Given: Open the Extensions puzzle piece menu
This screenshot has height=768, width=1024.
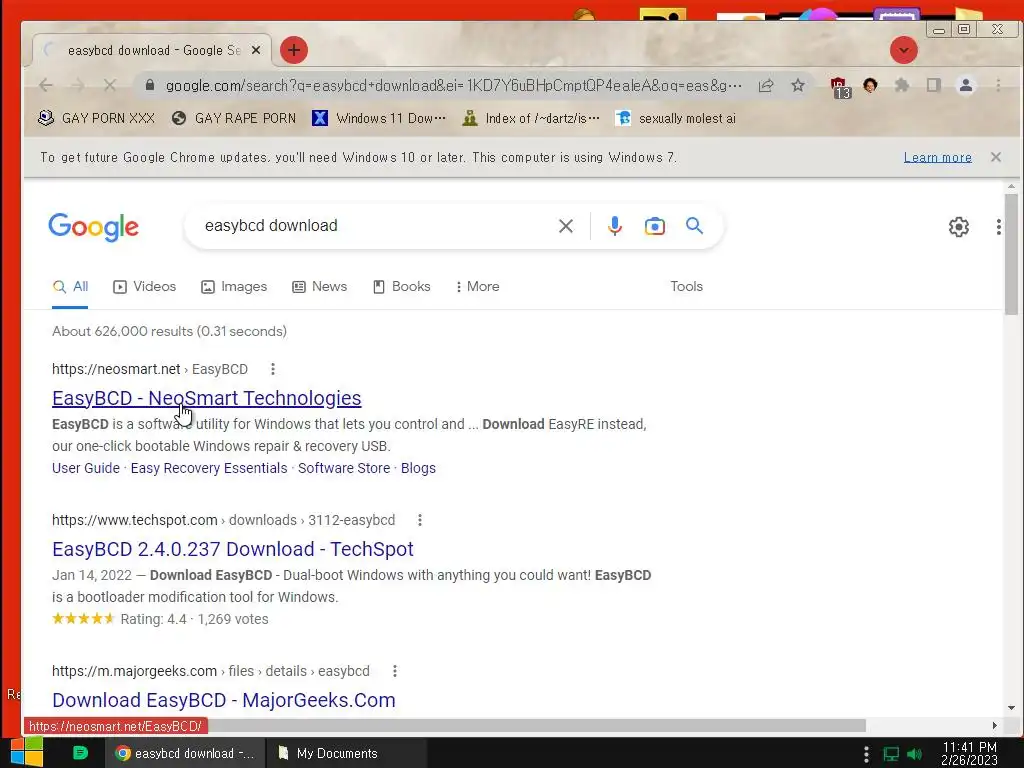Looking at the screenshot, I should 902,86.
